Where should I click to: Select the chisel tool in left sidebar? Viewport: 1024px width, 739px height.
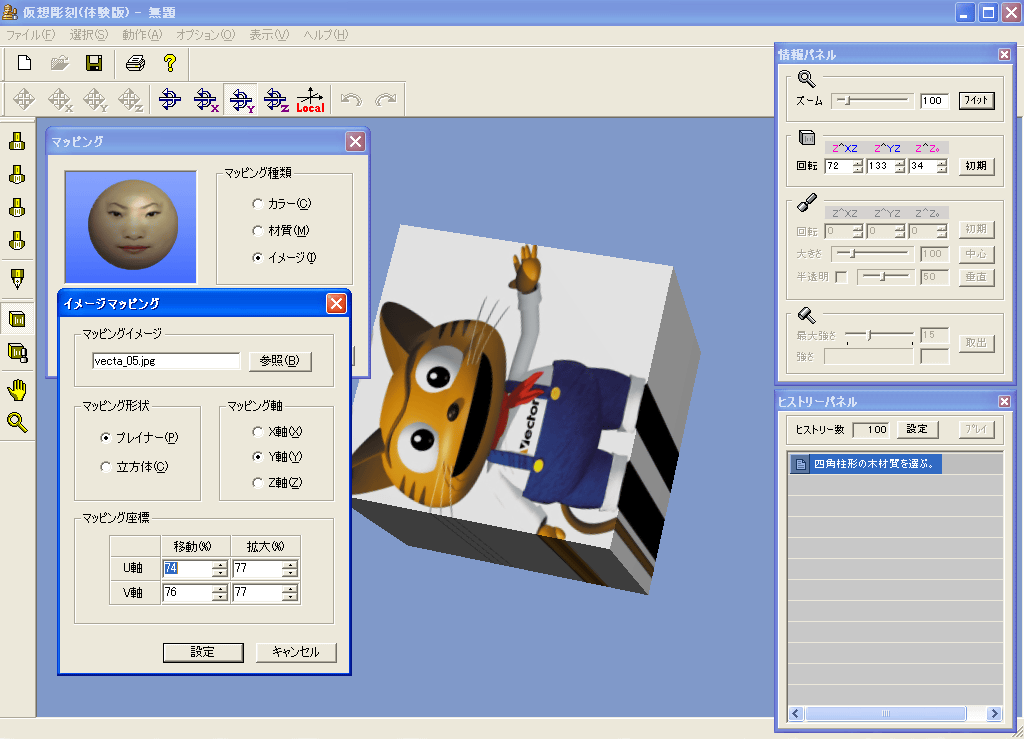17,279
